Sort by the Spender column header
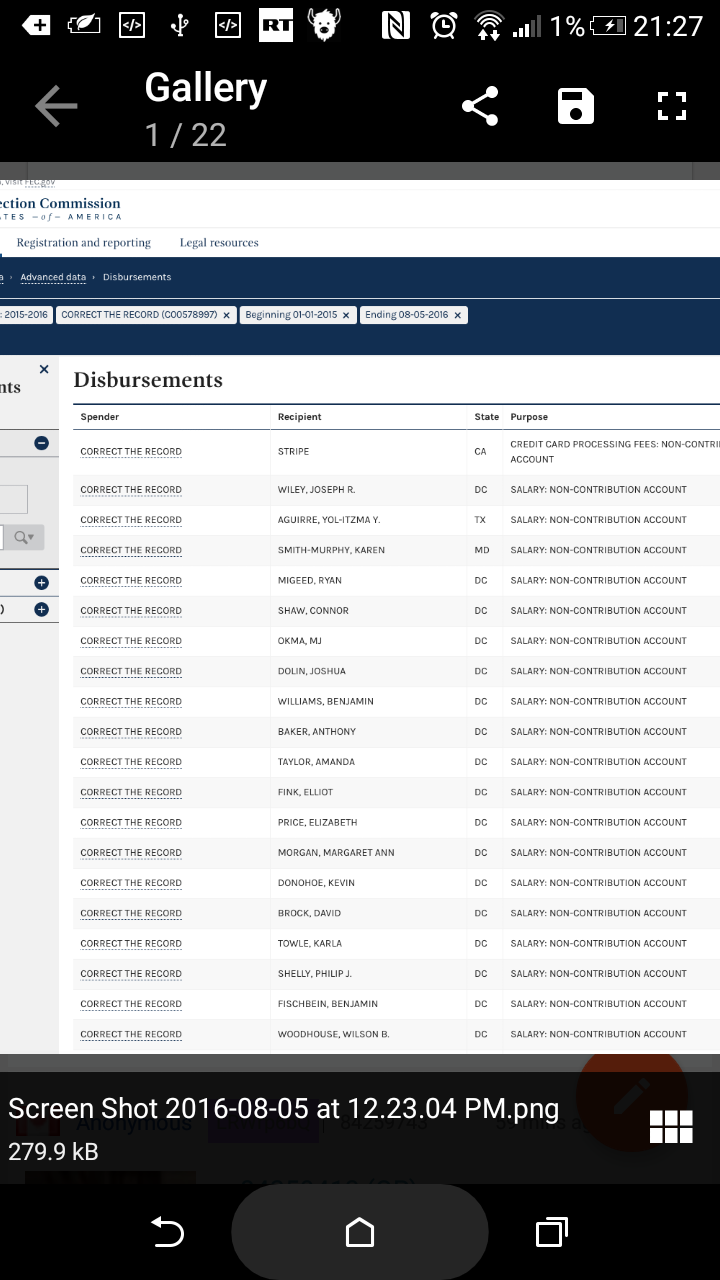The height and width of the screenshot is (1280, 720). 100,417
